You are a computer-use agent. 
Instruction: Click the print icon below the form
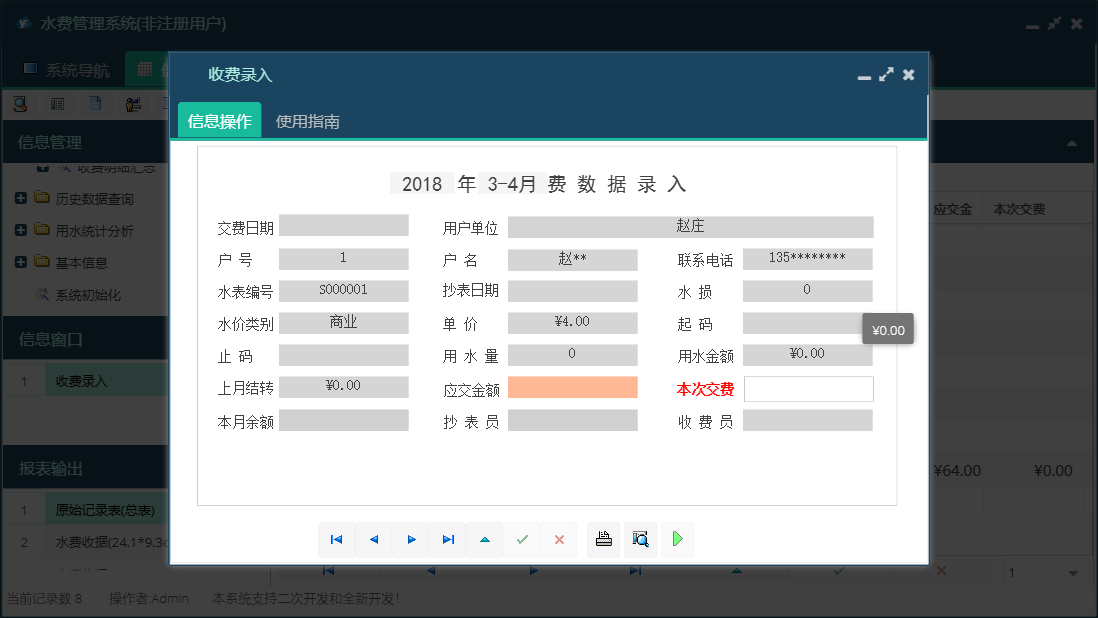(603, 539)
